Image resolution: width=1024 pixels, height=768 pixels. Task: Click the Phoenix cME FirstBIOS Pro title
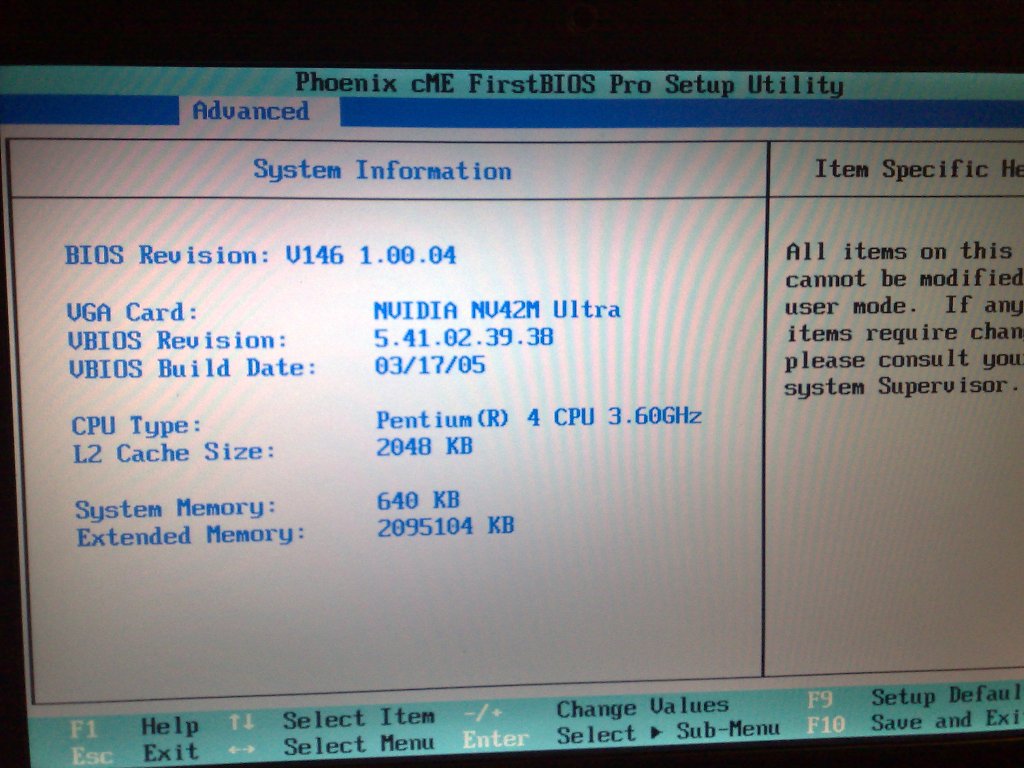point(569,84)
